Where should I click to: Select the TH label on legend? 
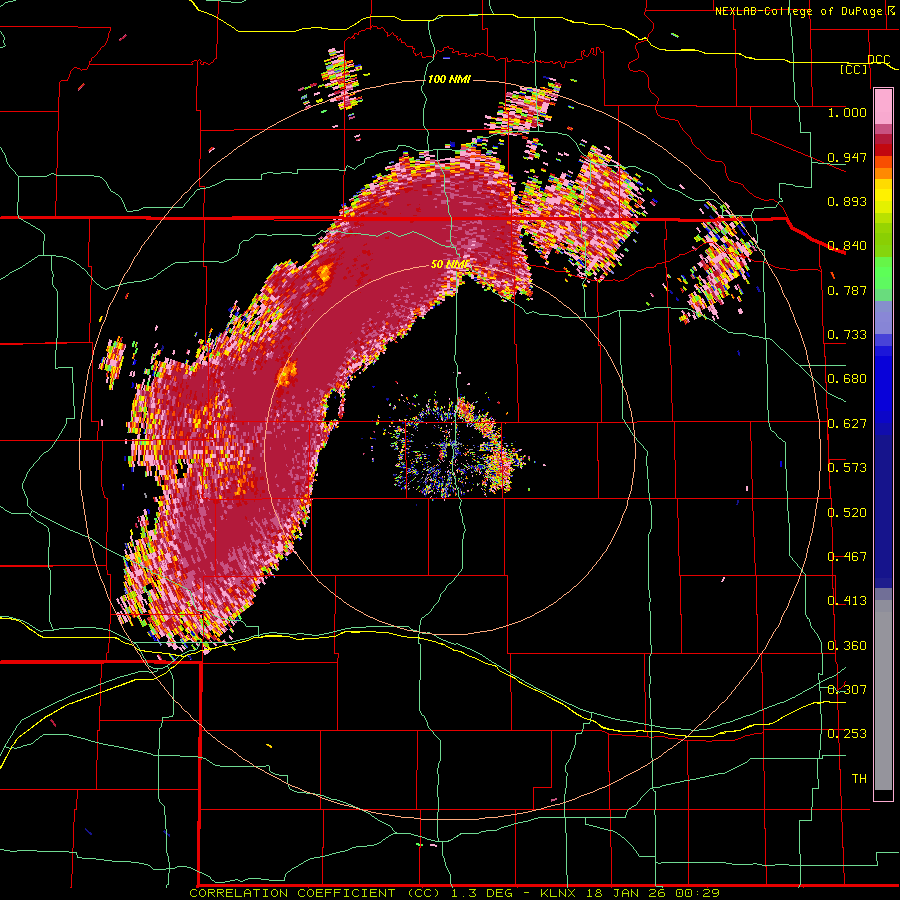(x=859, y=779)
